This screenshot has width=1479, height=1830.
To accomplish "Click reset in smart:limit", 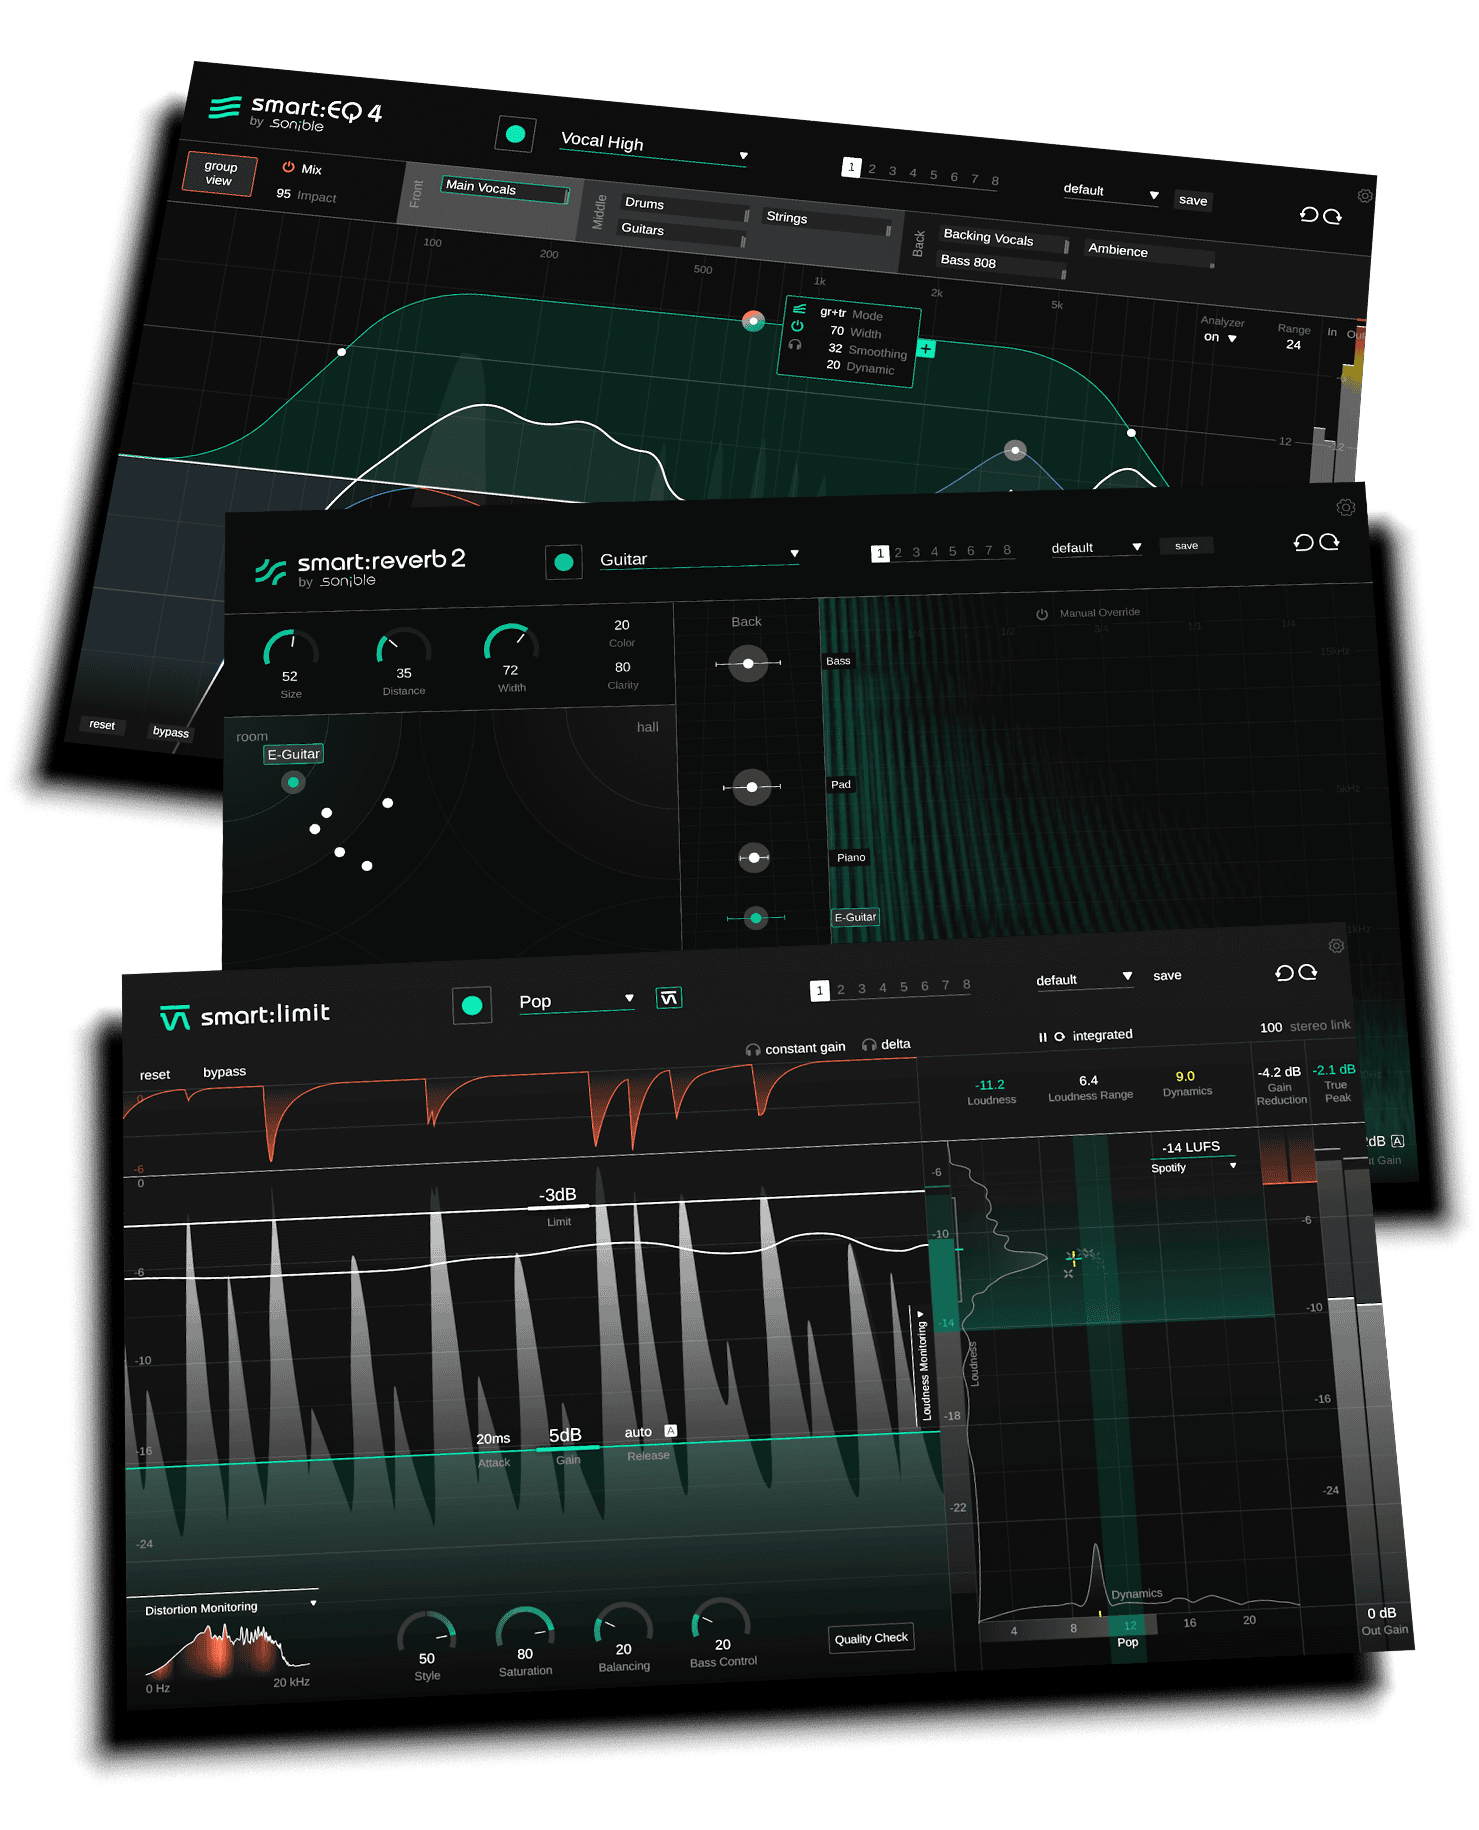I will coord(155,1075).
